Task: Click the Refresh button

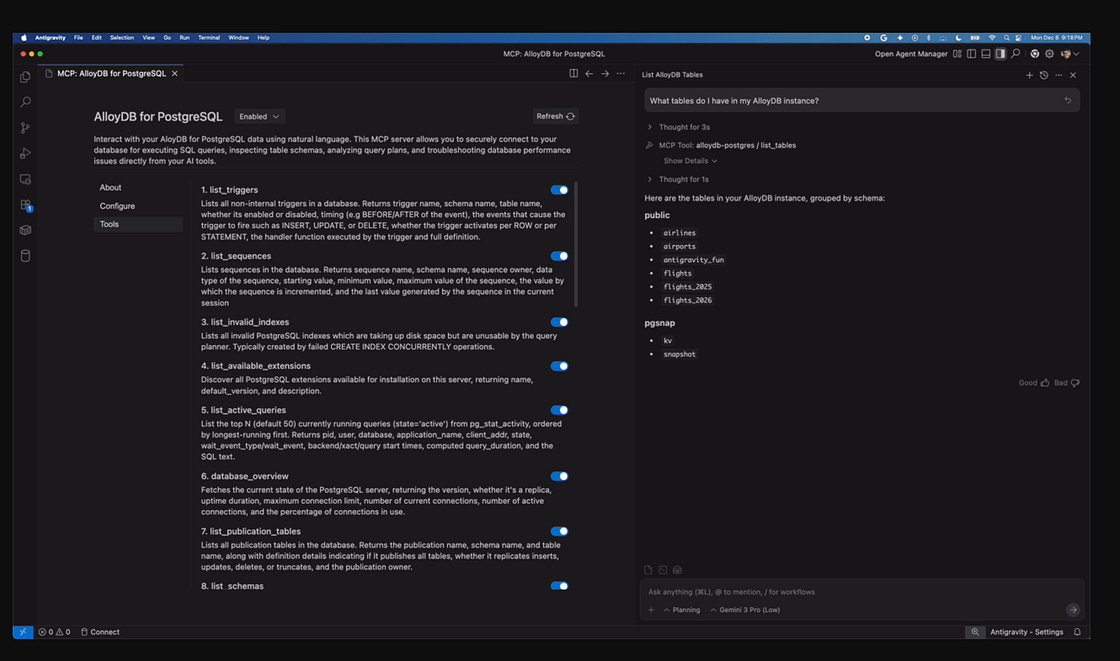Action: pos(556,116)
